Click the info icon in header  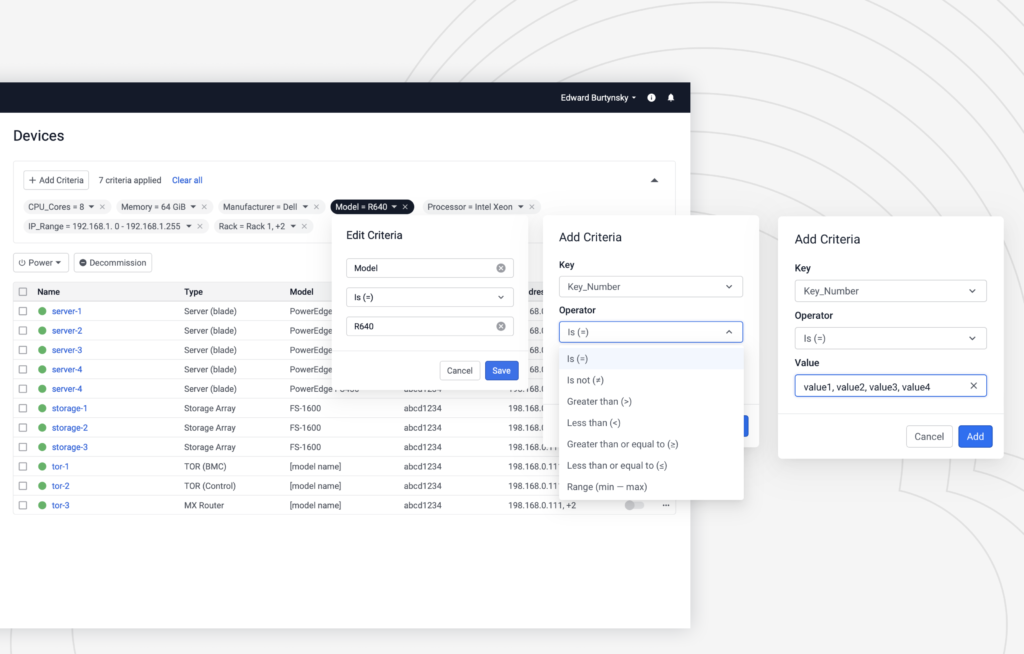point(651,98)
